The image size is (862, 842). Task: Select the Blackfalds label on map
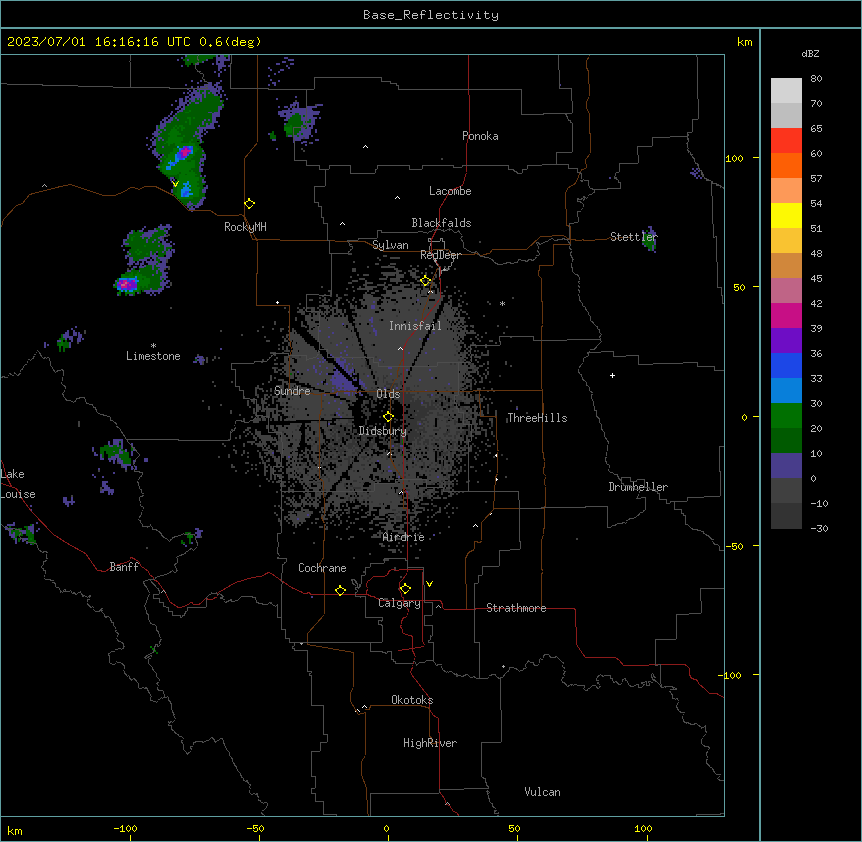(441, 223)
